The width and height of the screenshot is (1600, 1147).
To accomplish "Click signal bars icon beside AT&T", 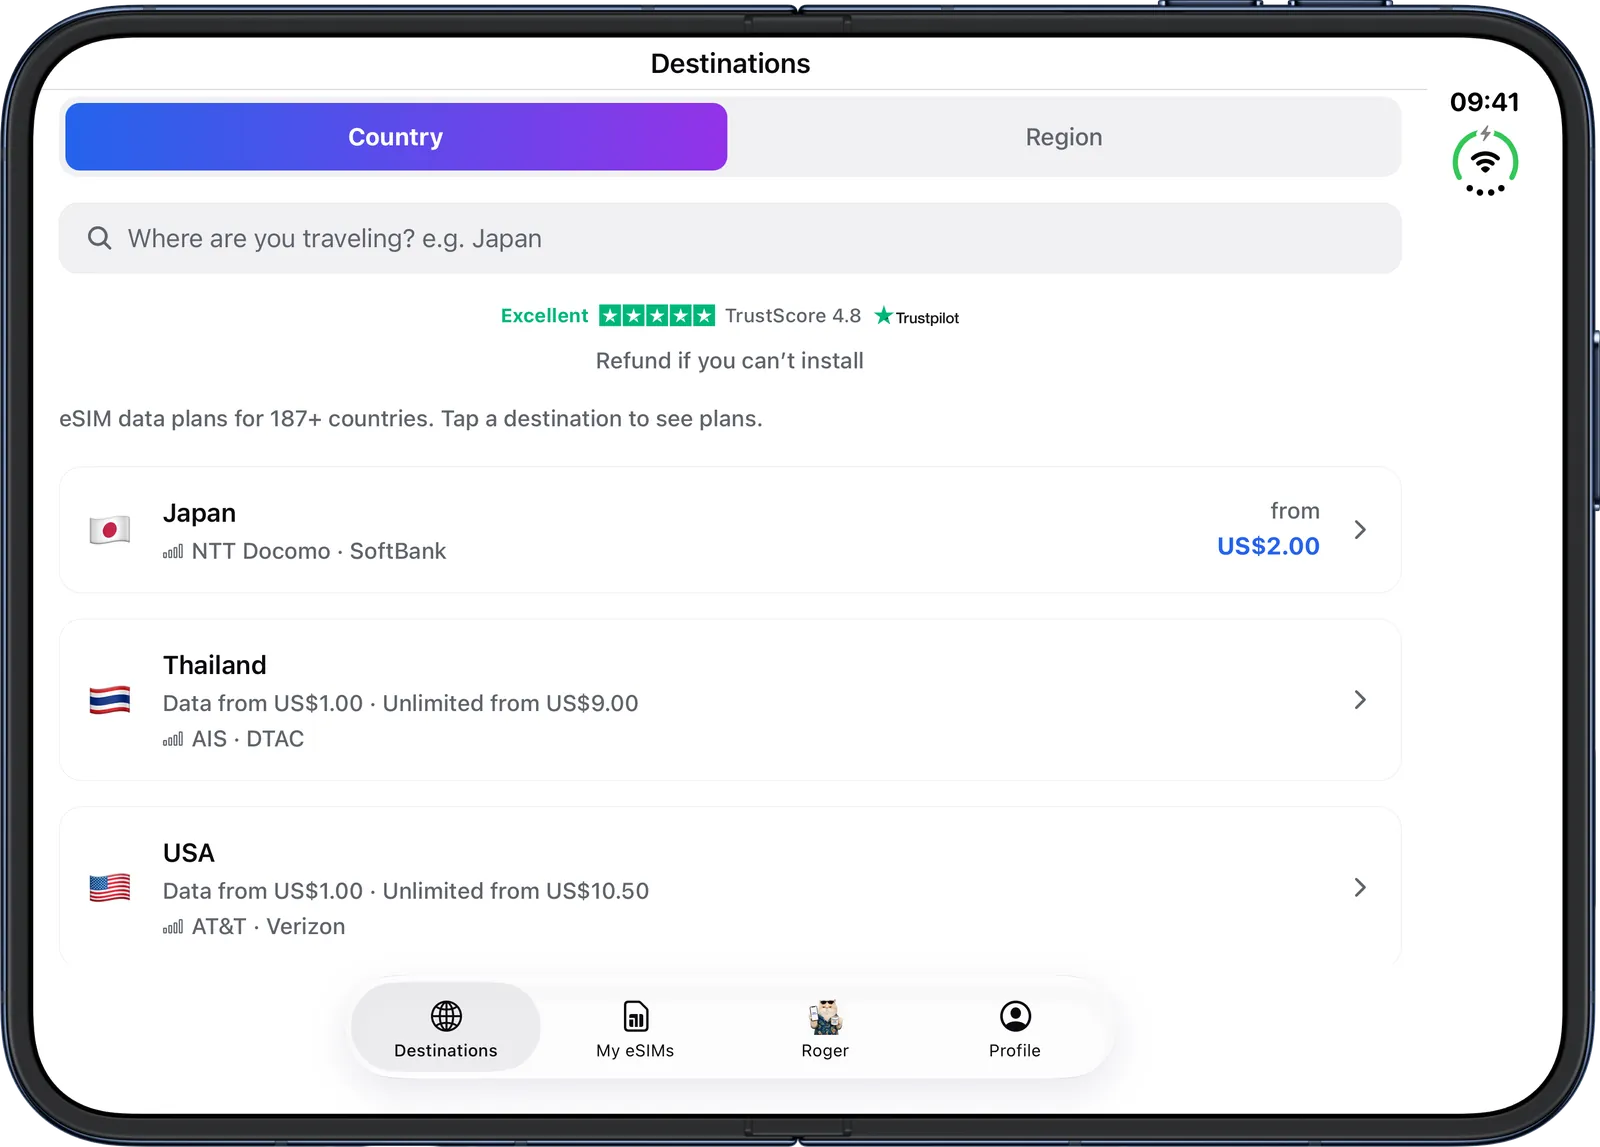I will 173,928.
